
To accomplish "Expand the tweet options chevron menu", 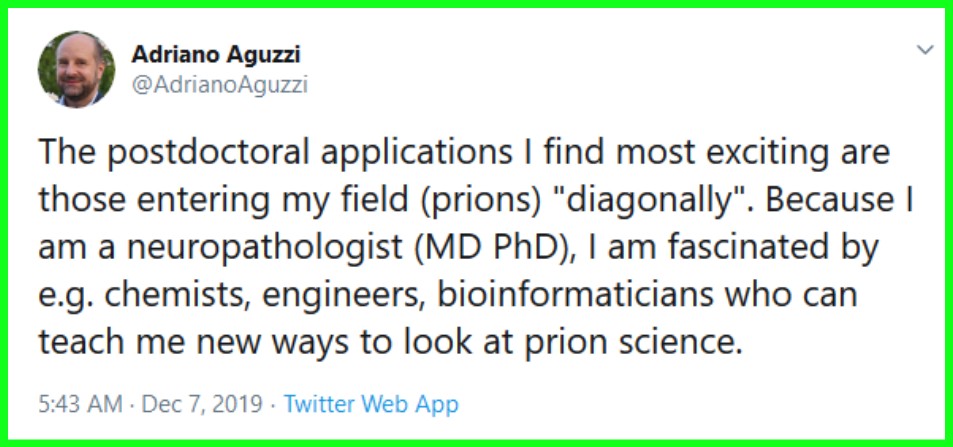I will click(925, 49).
